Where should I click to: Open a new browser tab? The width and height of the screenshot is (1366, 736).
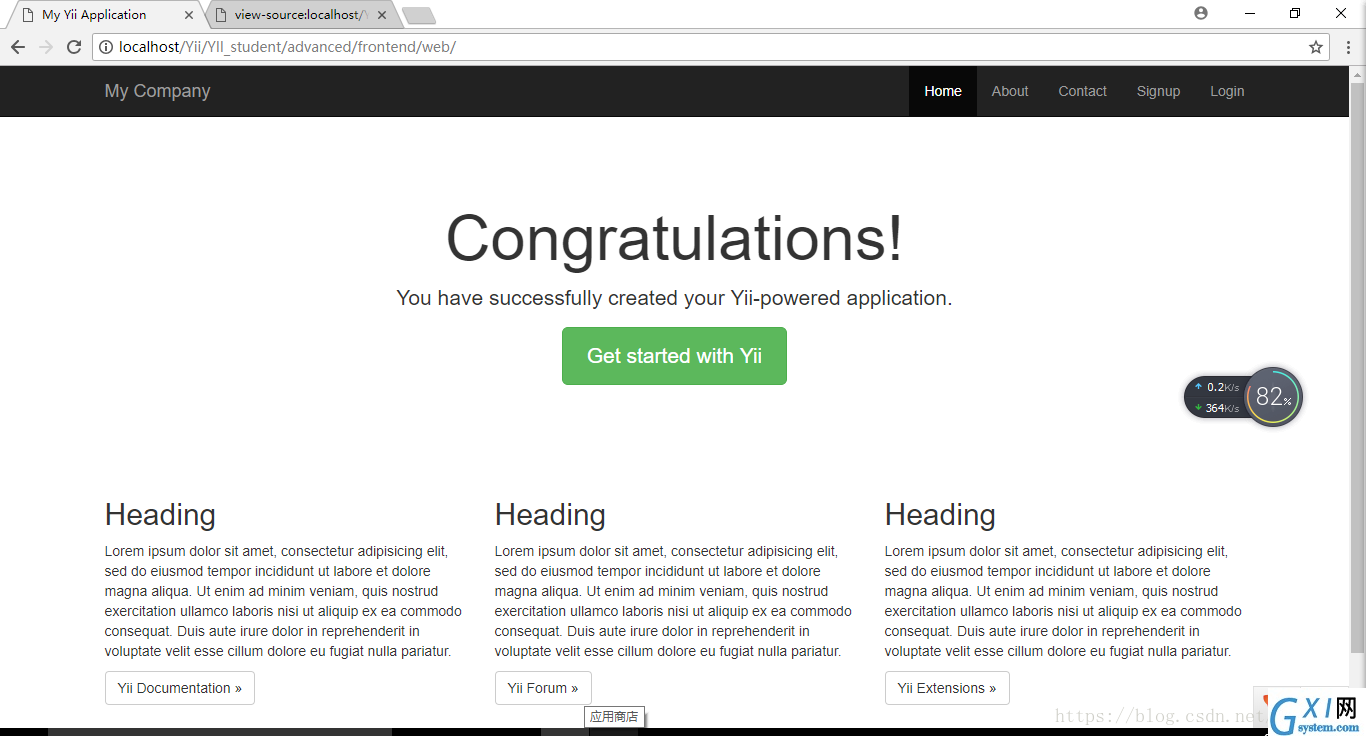point(418,15)
